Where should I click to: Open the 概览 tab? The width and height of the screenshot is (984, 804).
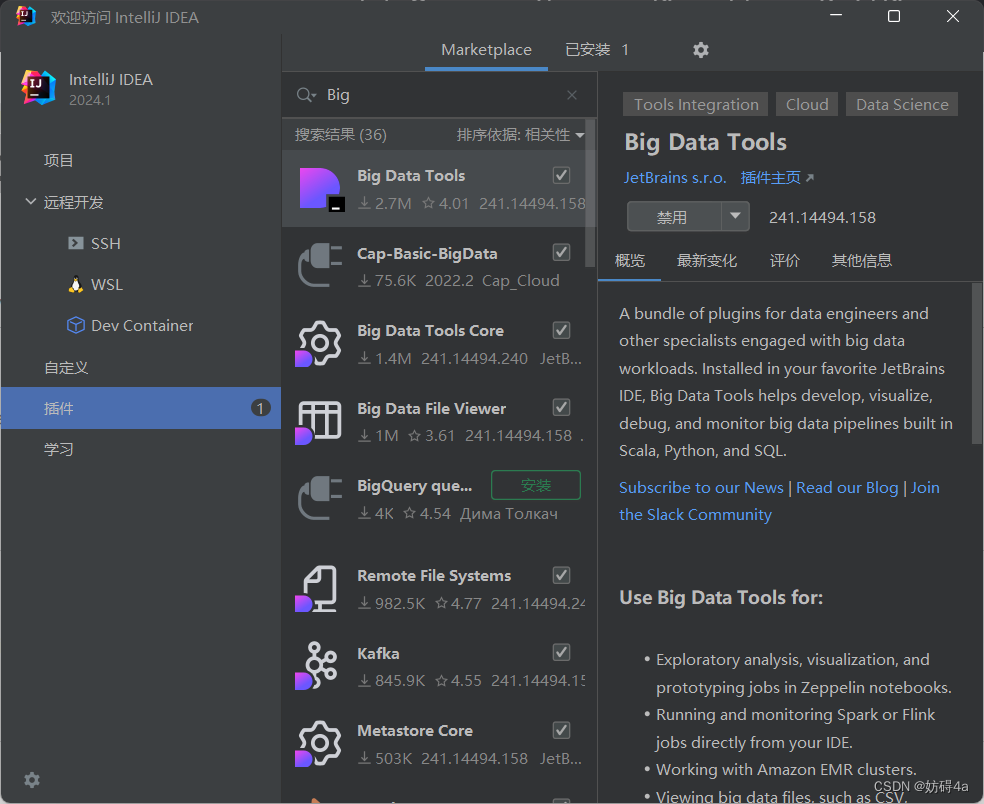click(x=629, y=260)
